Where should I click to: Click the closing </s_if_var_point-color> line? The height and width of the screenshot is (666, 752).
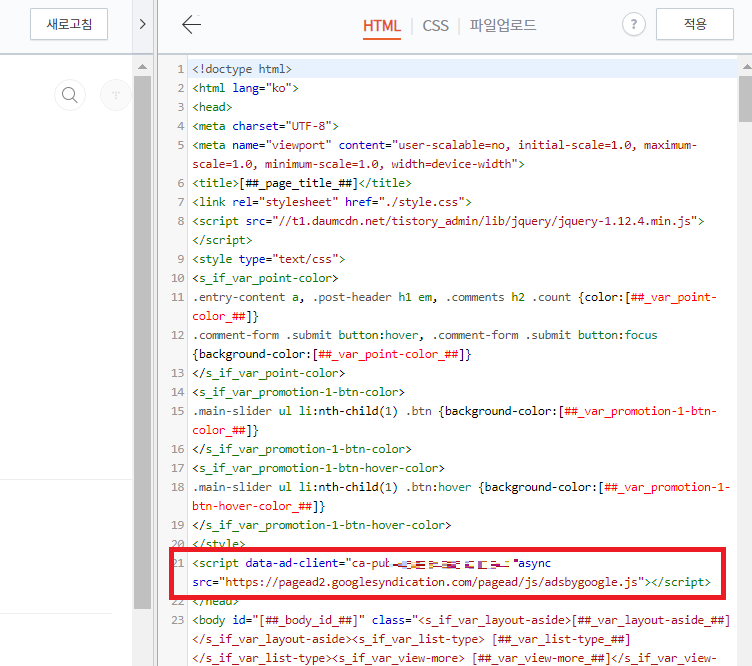click(x=269, y=373)
